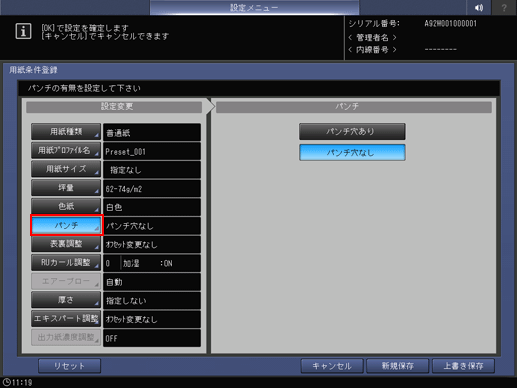Viewport: 517px width, 388px height.
Task: Click the 指定しない thickness value
Action: pos(152,301)
